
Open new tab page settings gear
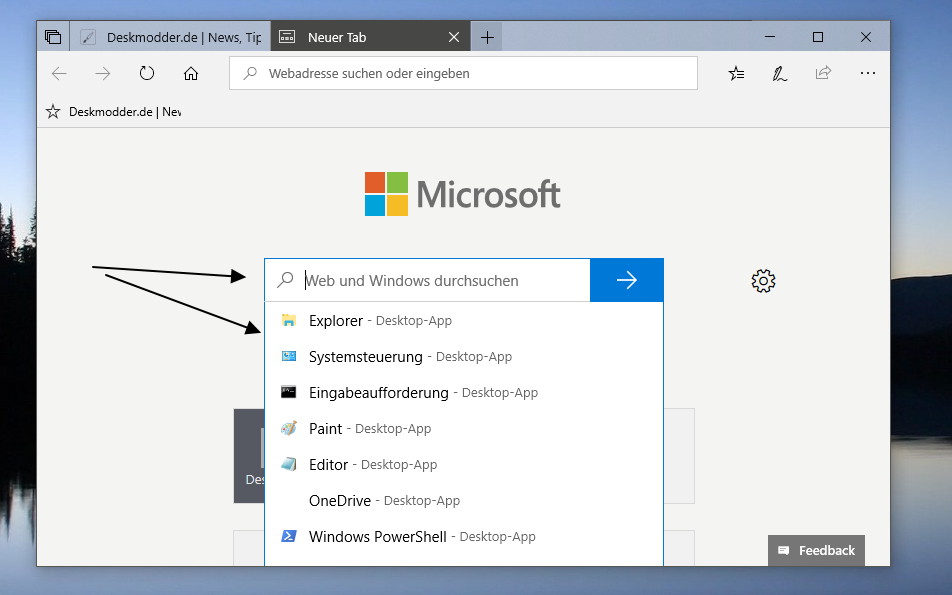pyautogui.click(x=763, y=280)
